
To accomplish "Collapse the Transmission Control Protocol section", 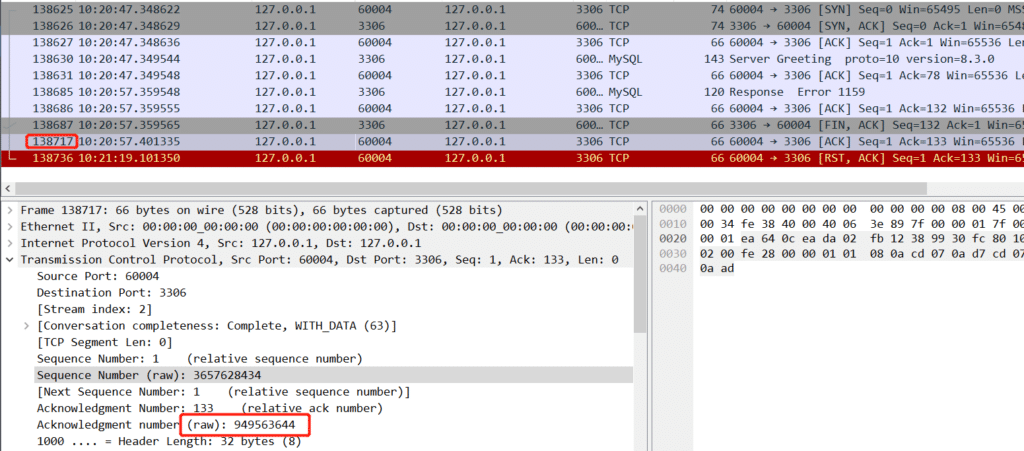I will point(10,259).
